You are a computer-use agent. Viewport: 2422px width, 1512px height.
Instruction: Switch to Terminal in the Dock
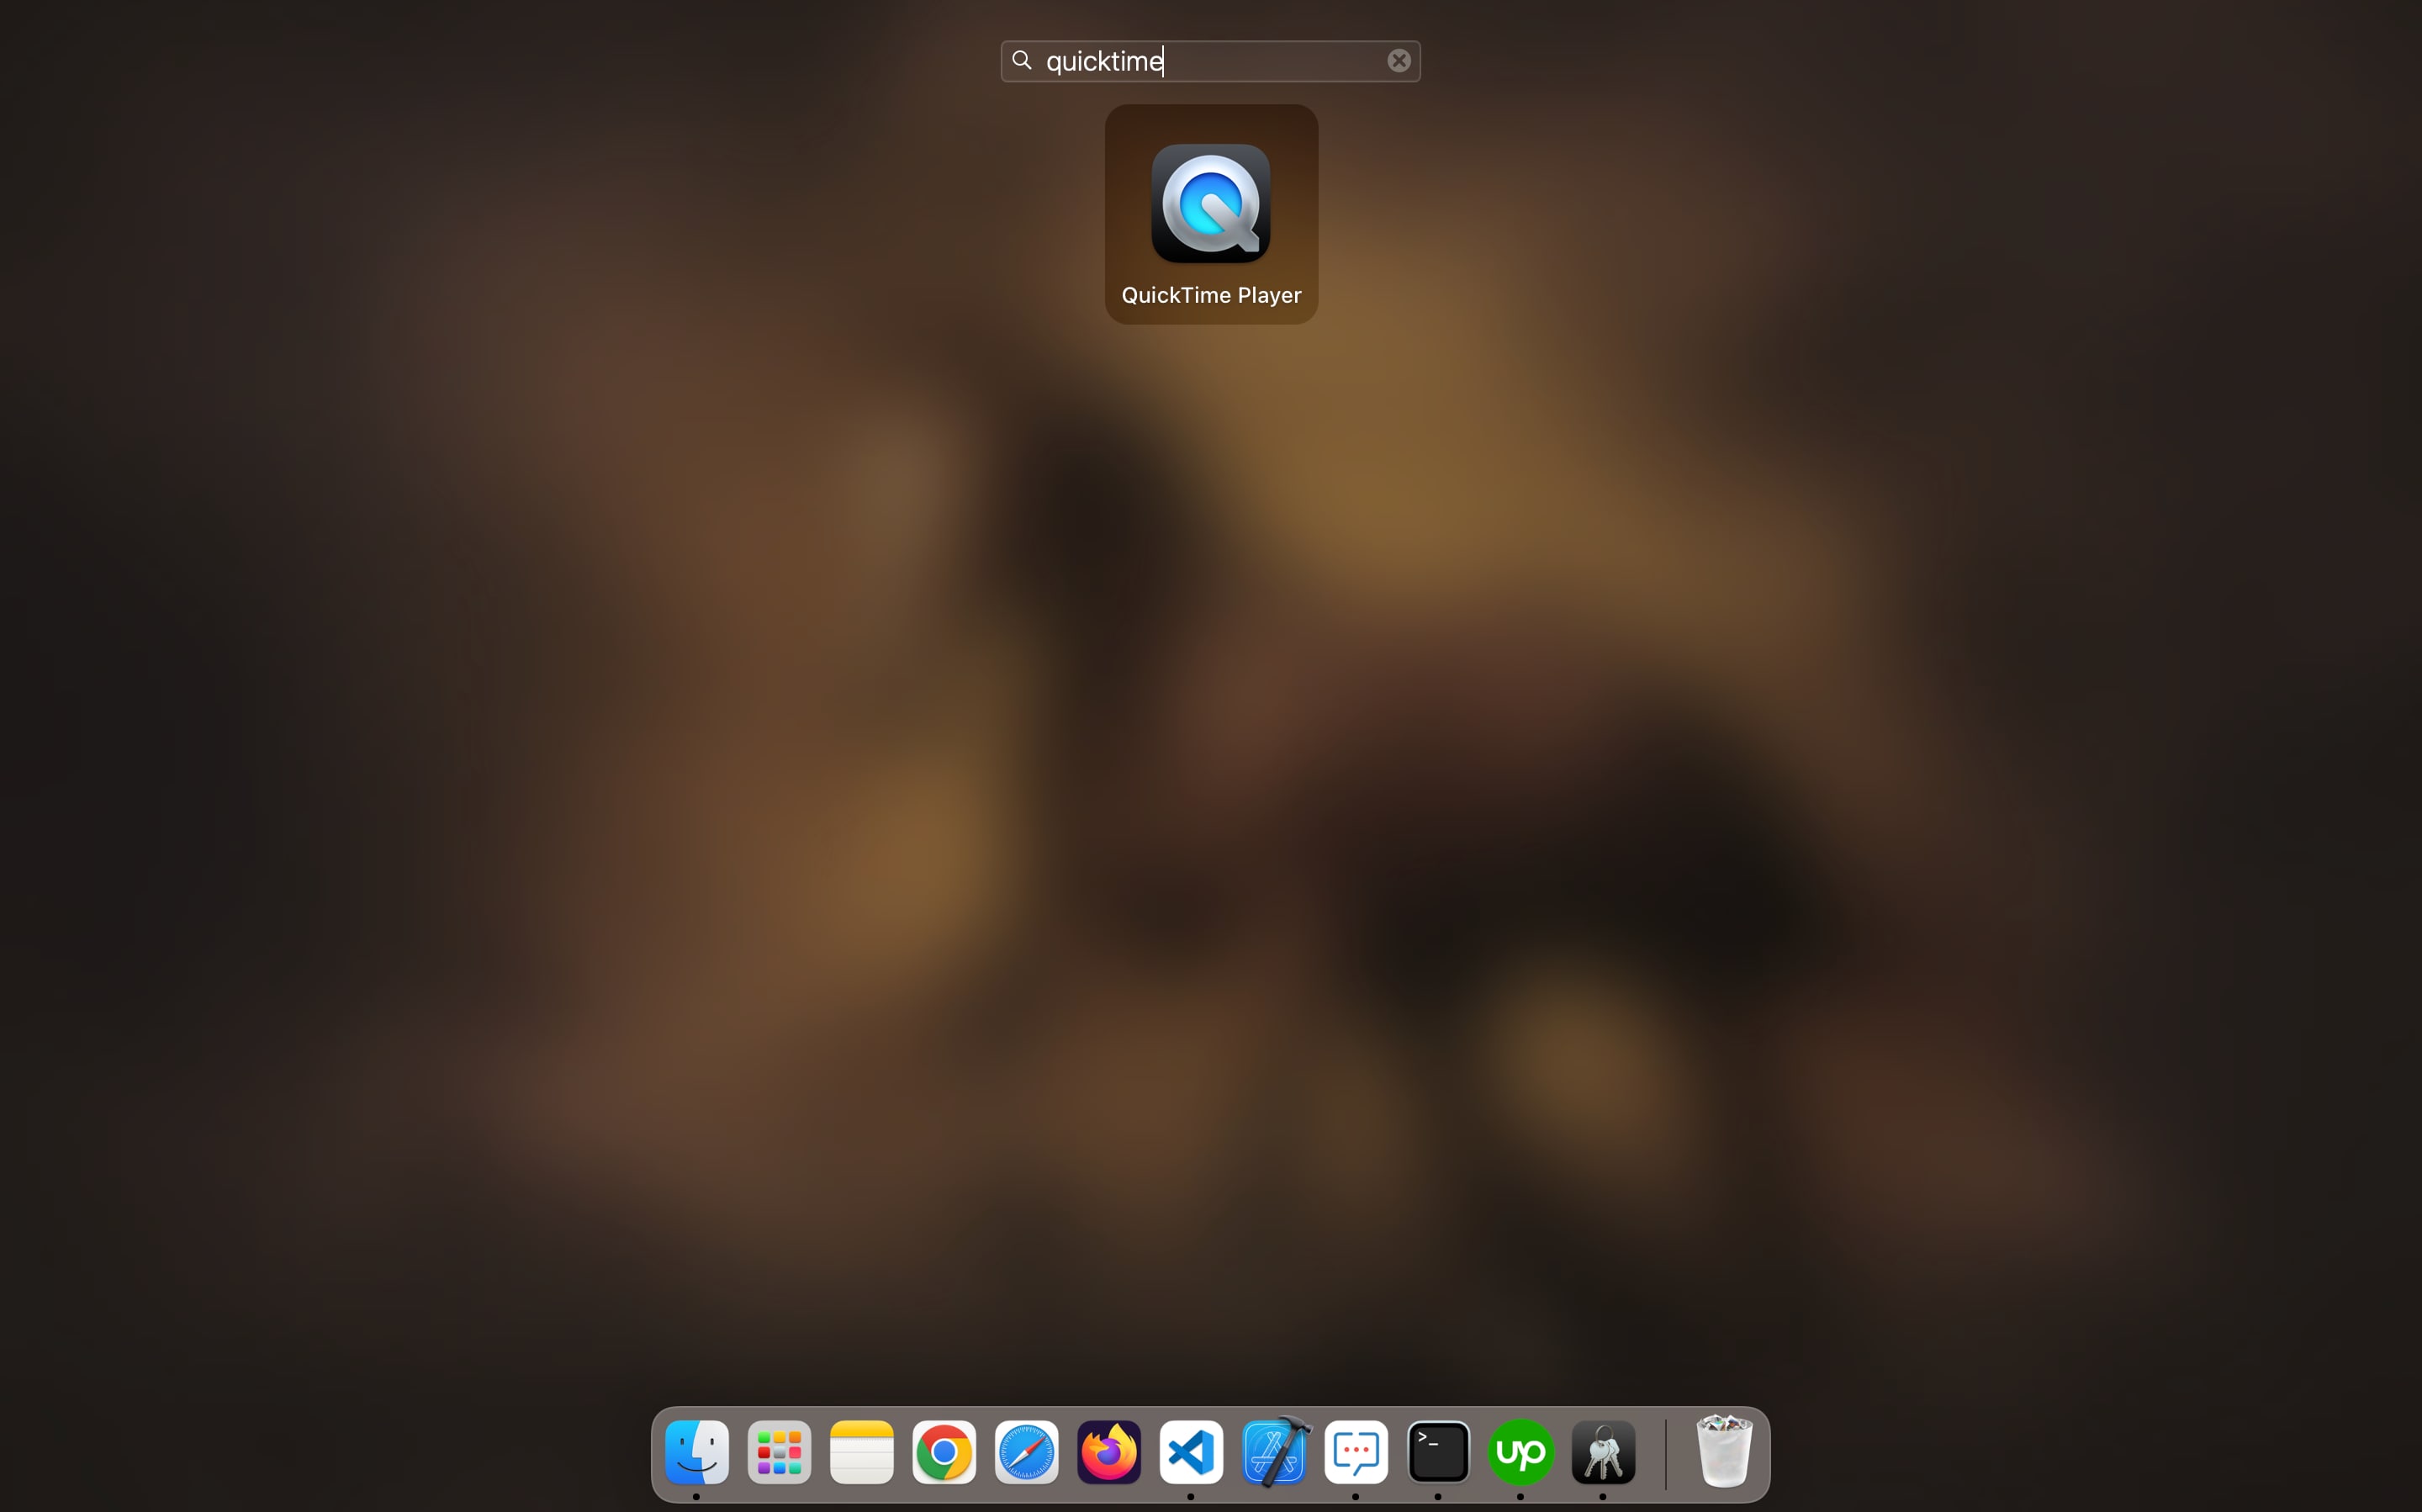[1438, 1451]
